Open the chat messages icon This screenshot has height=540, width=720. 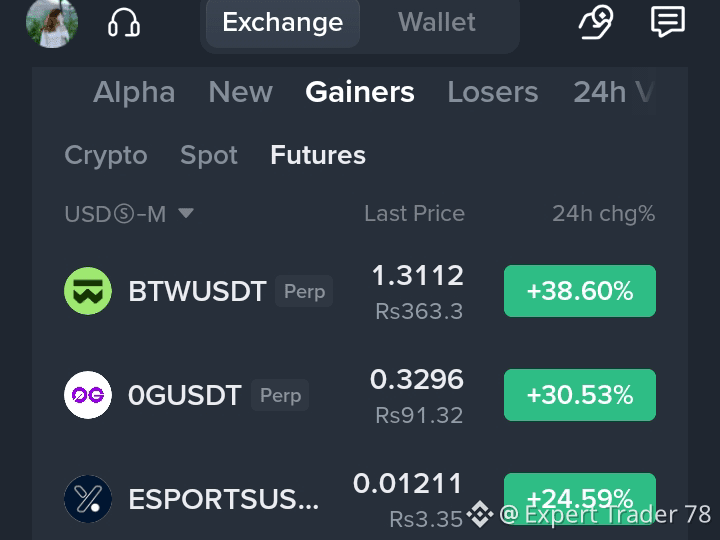(x=668, y=22)
